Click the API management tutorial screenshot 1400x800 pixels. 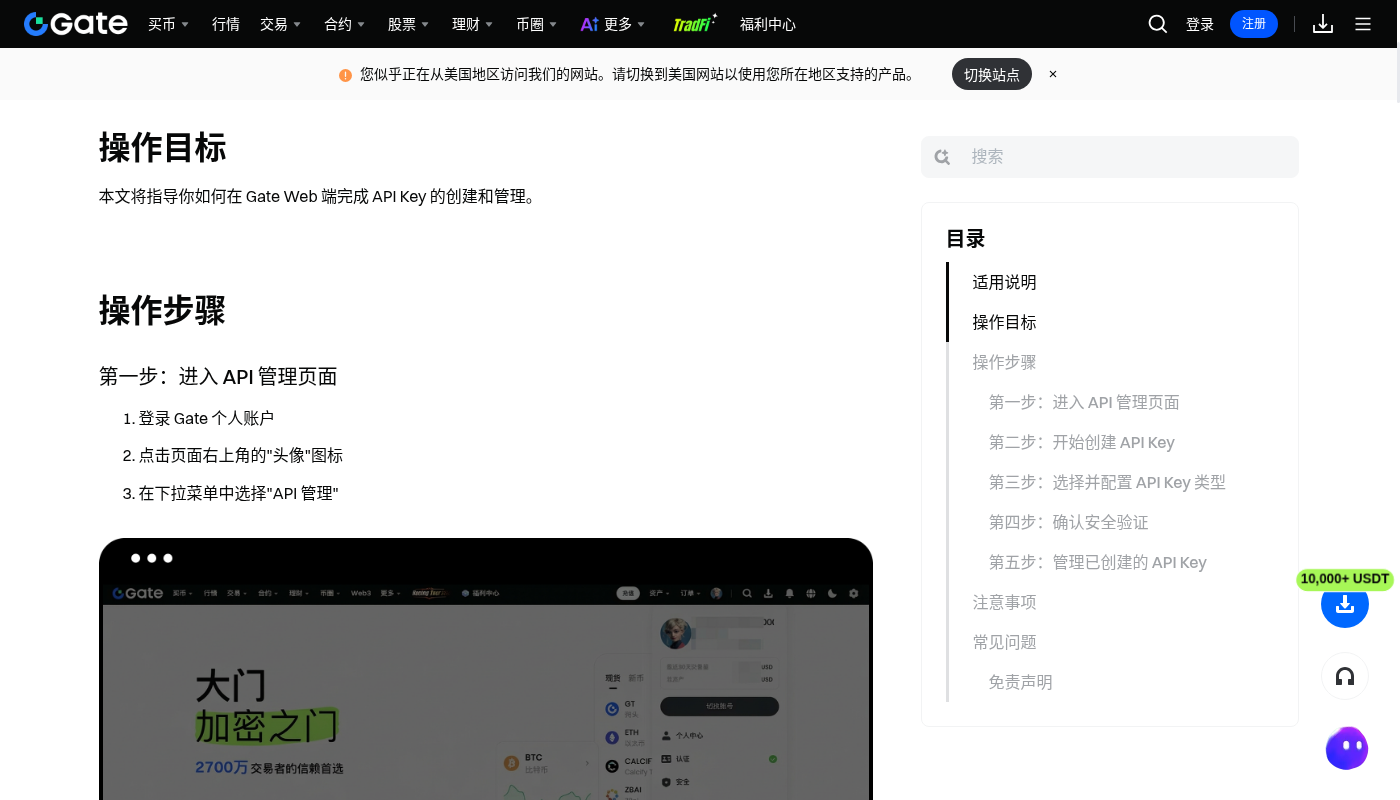point(486,669)
